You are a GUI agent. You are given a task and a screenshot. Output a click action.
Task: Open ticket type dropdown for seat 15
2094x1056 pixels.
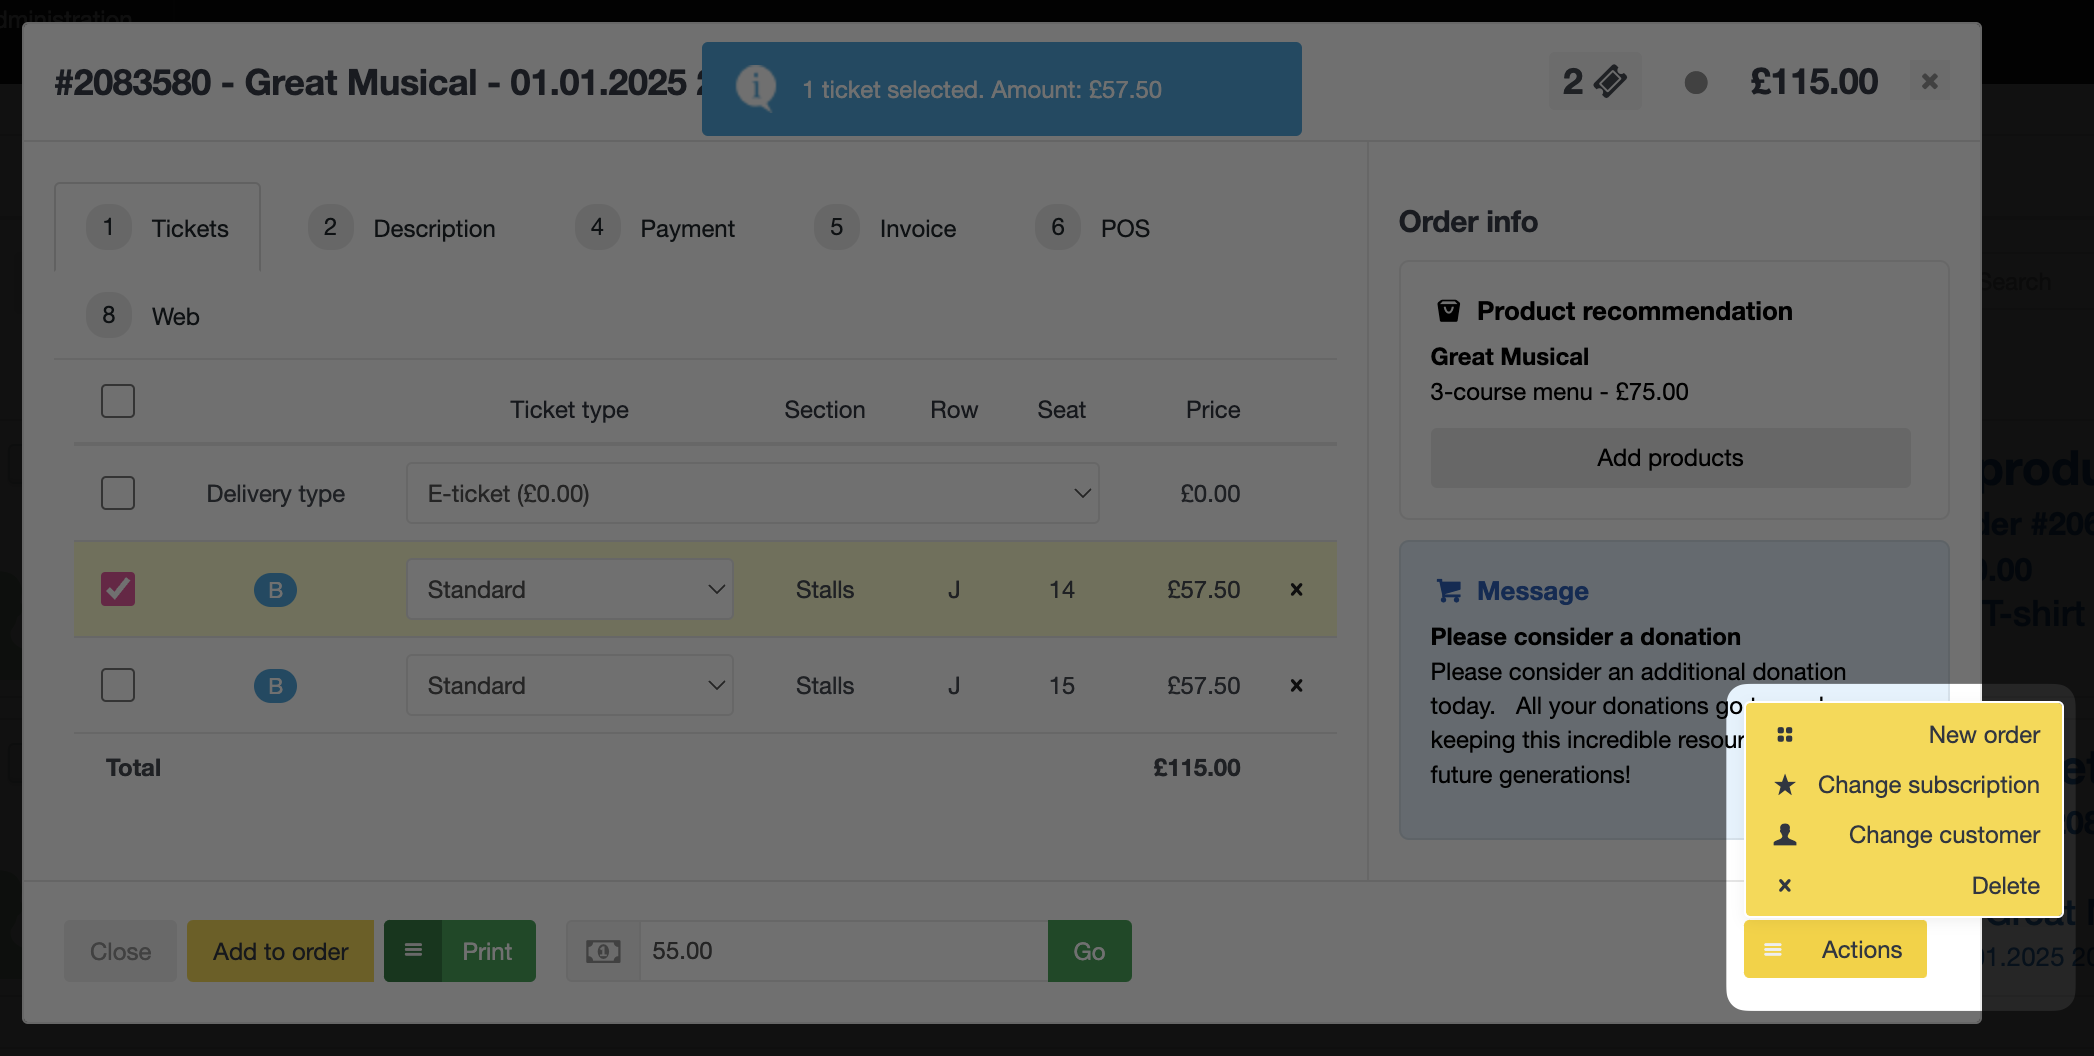pos(570,686)
